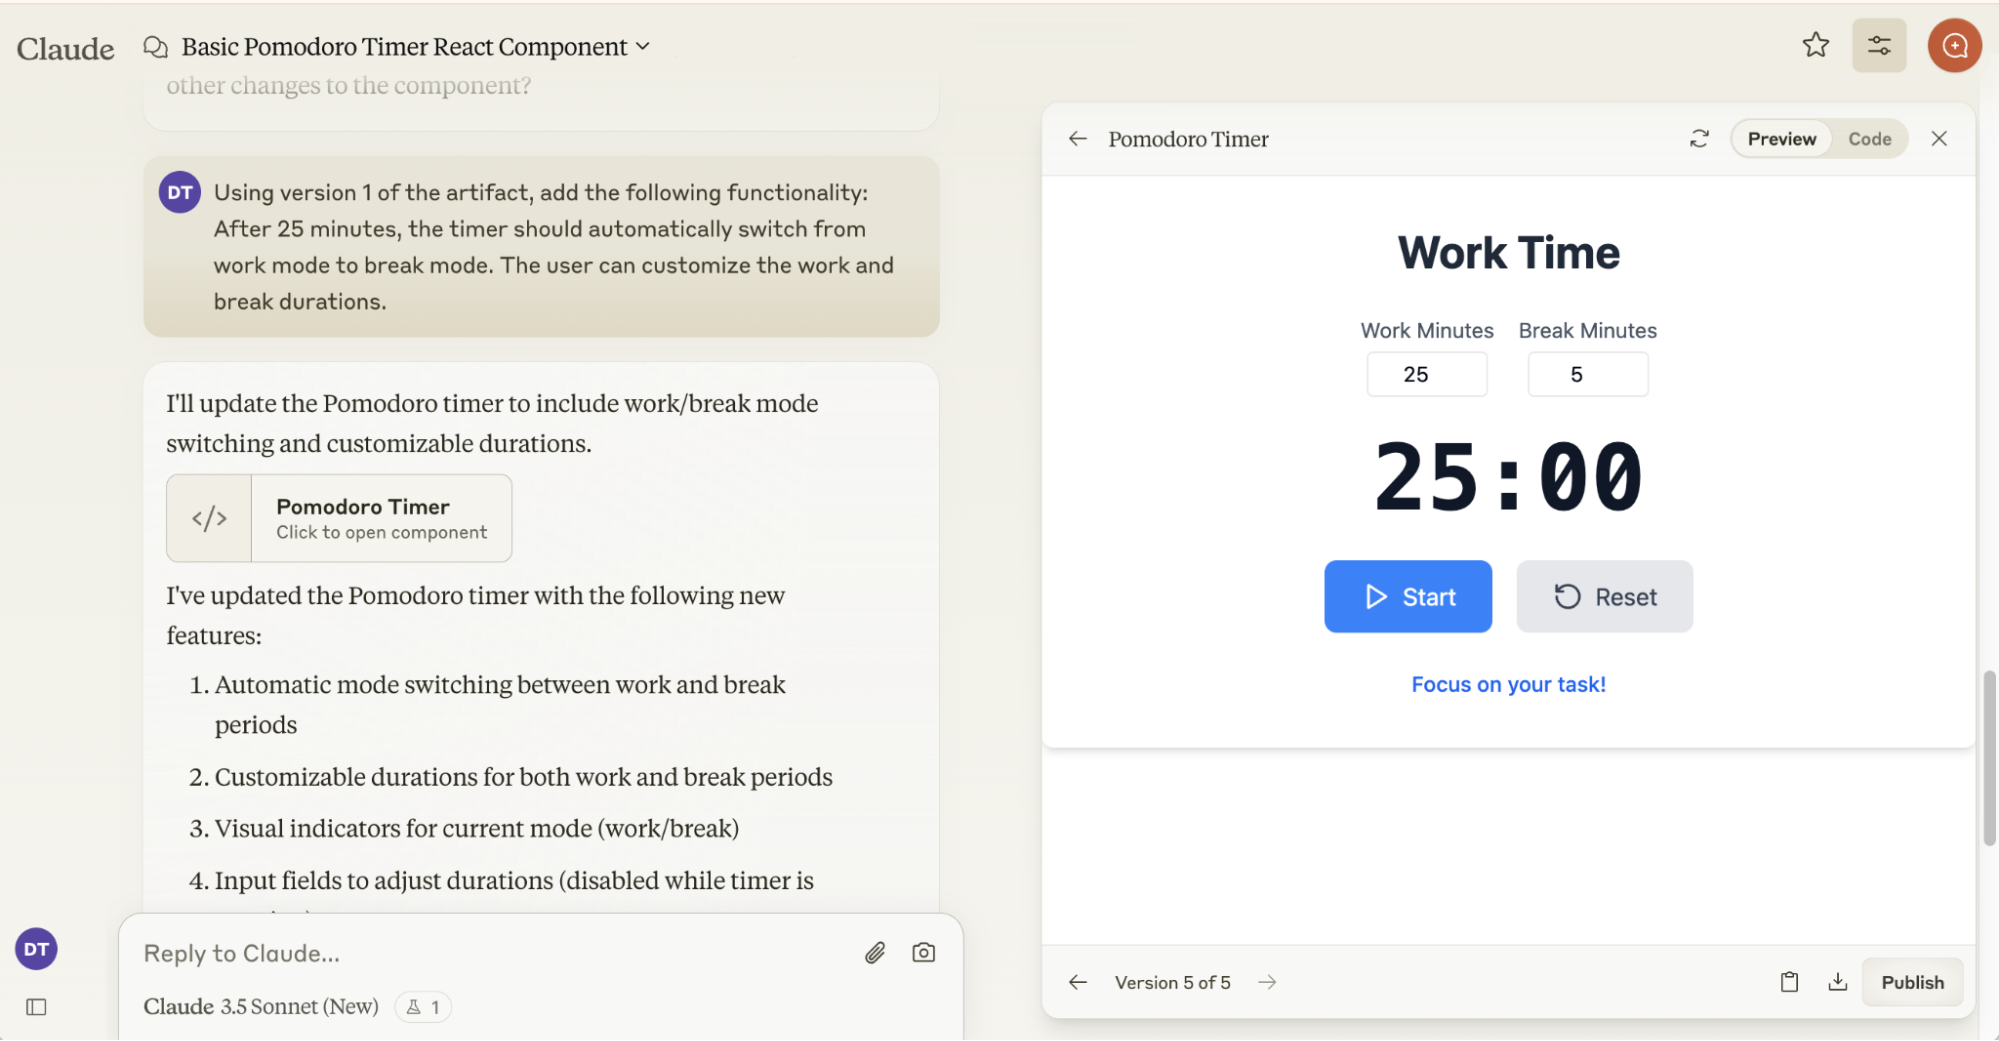Click the Reset timer button
Image resolution: width=1999 pixels, height=1041 pixels.
[x=1604, y=597]
